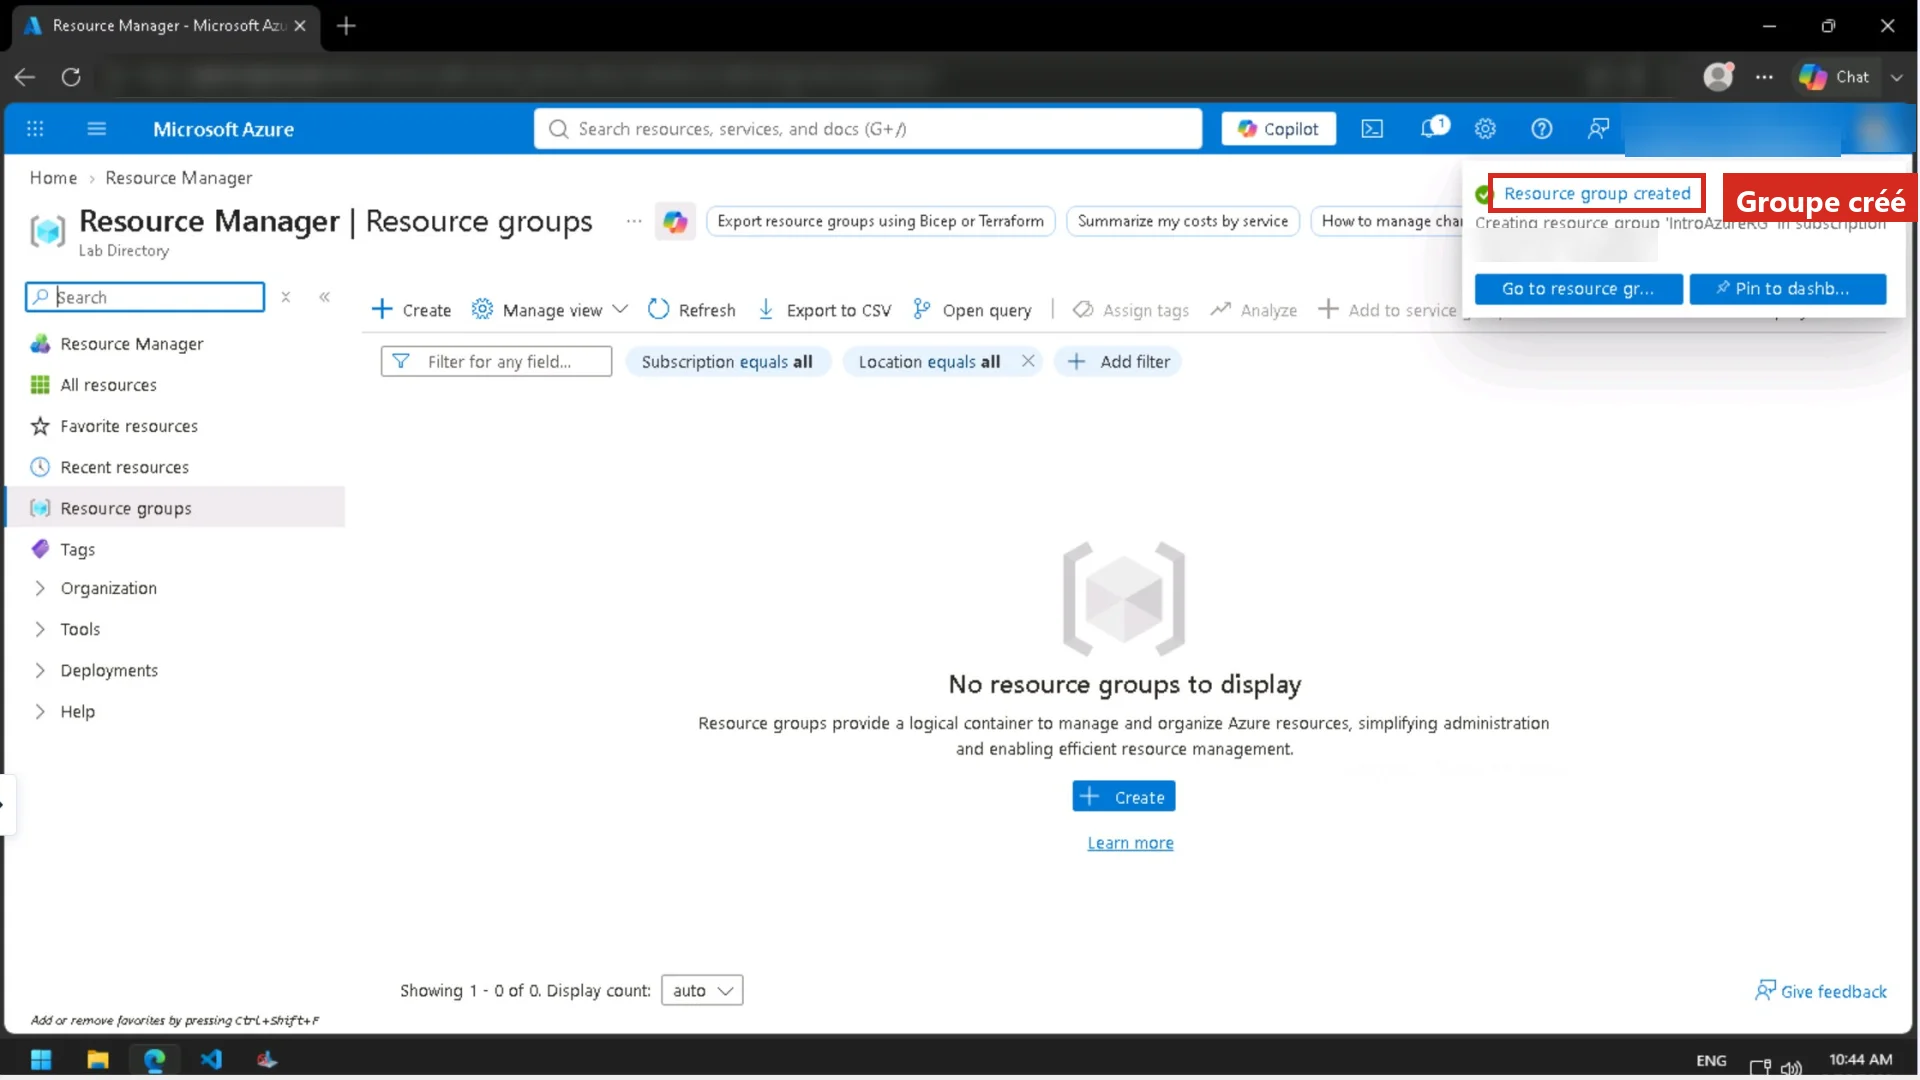This screenshot has height=1080, width=1920.
Task: Click Edge browser icon in taskbar
Action: 154,1060
